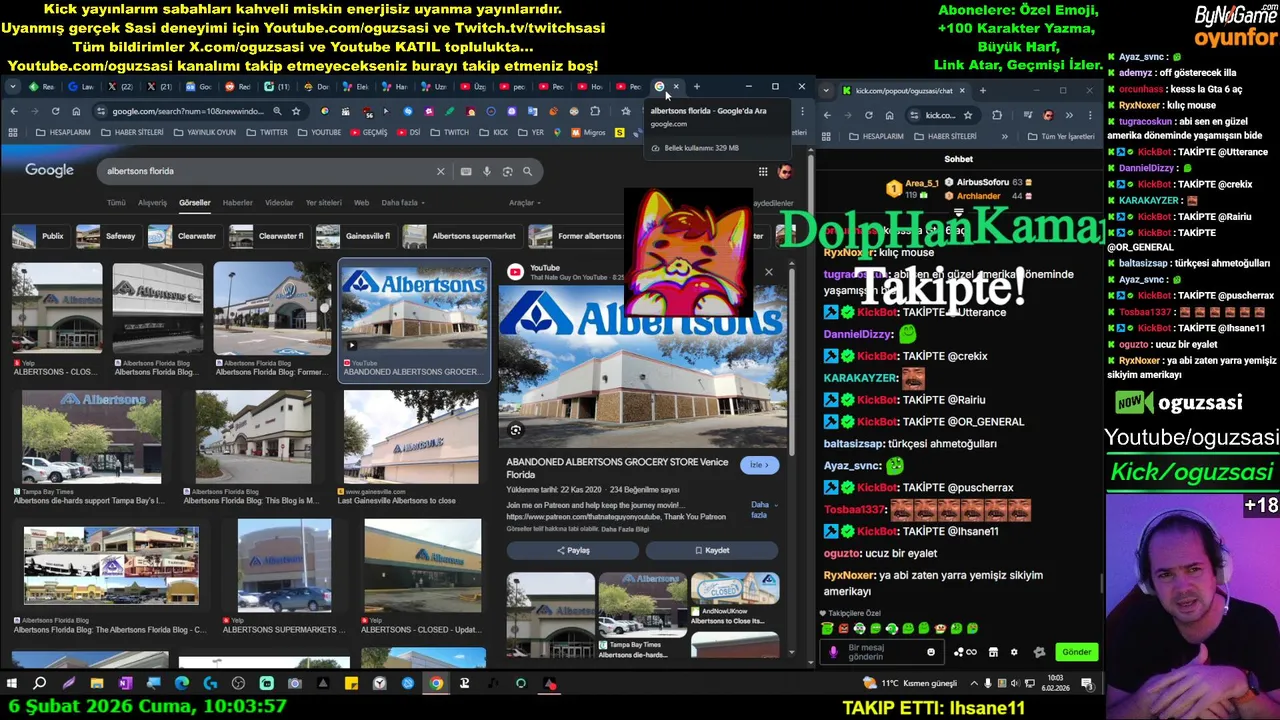Open Chrome extensions puzzle menu
The height and width of the screenshot is (720, 1280).
point(595,111)
